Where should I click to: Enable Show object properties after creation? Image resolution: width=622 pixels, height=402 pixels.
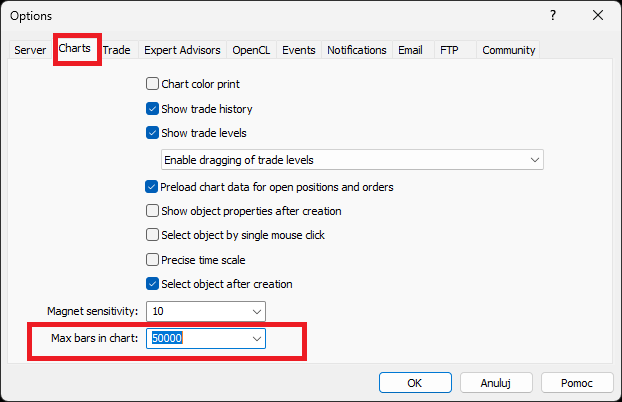click(x=153, y=211)
